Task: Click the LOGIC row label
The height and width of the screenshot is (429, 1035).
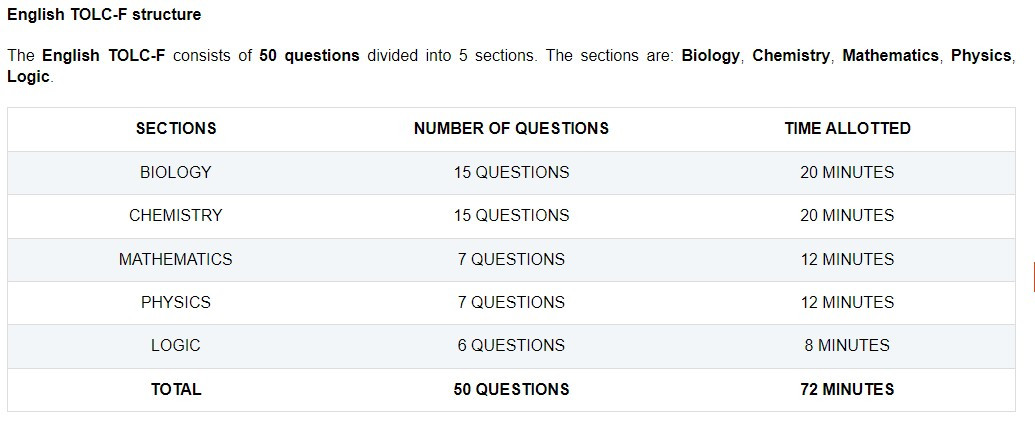Action: coord(176,345)
